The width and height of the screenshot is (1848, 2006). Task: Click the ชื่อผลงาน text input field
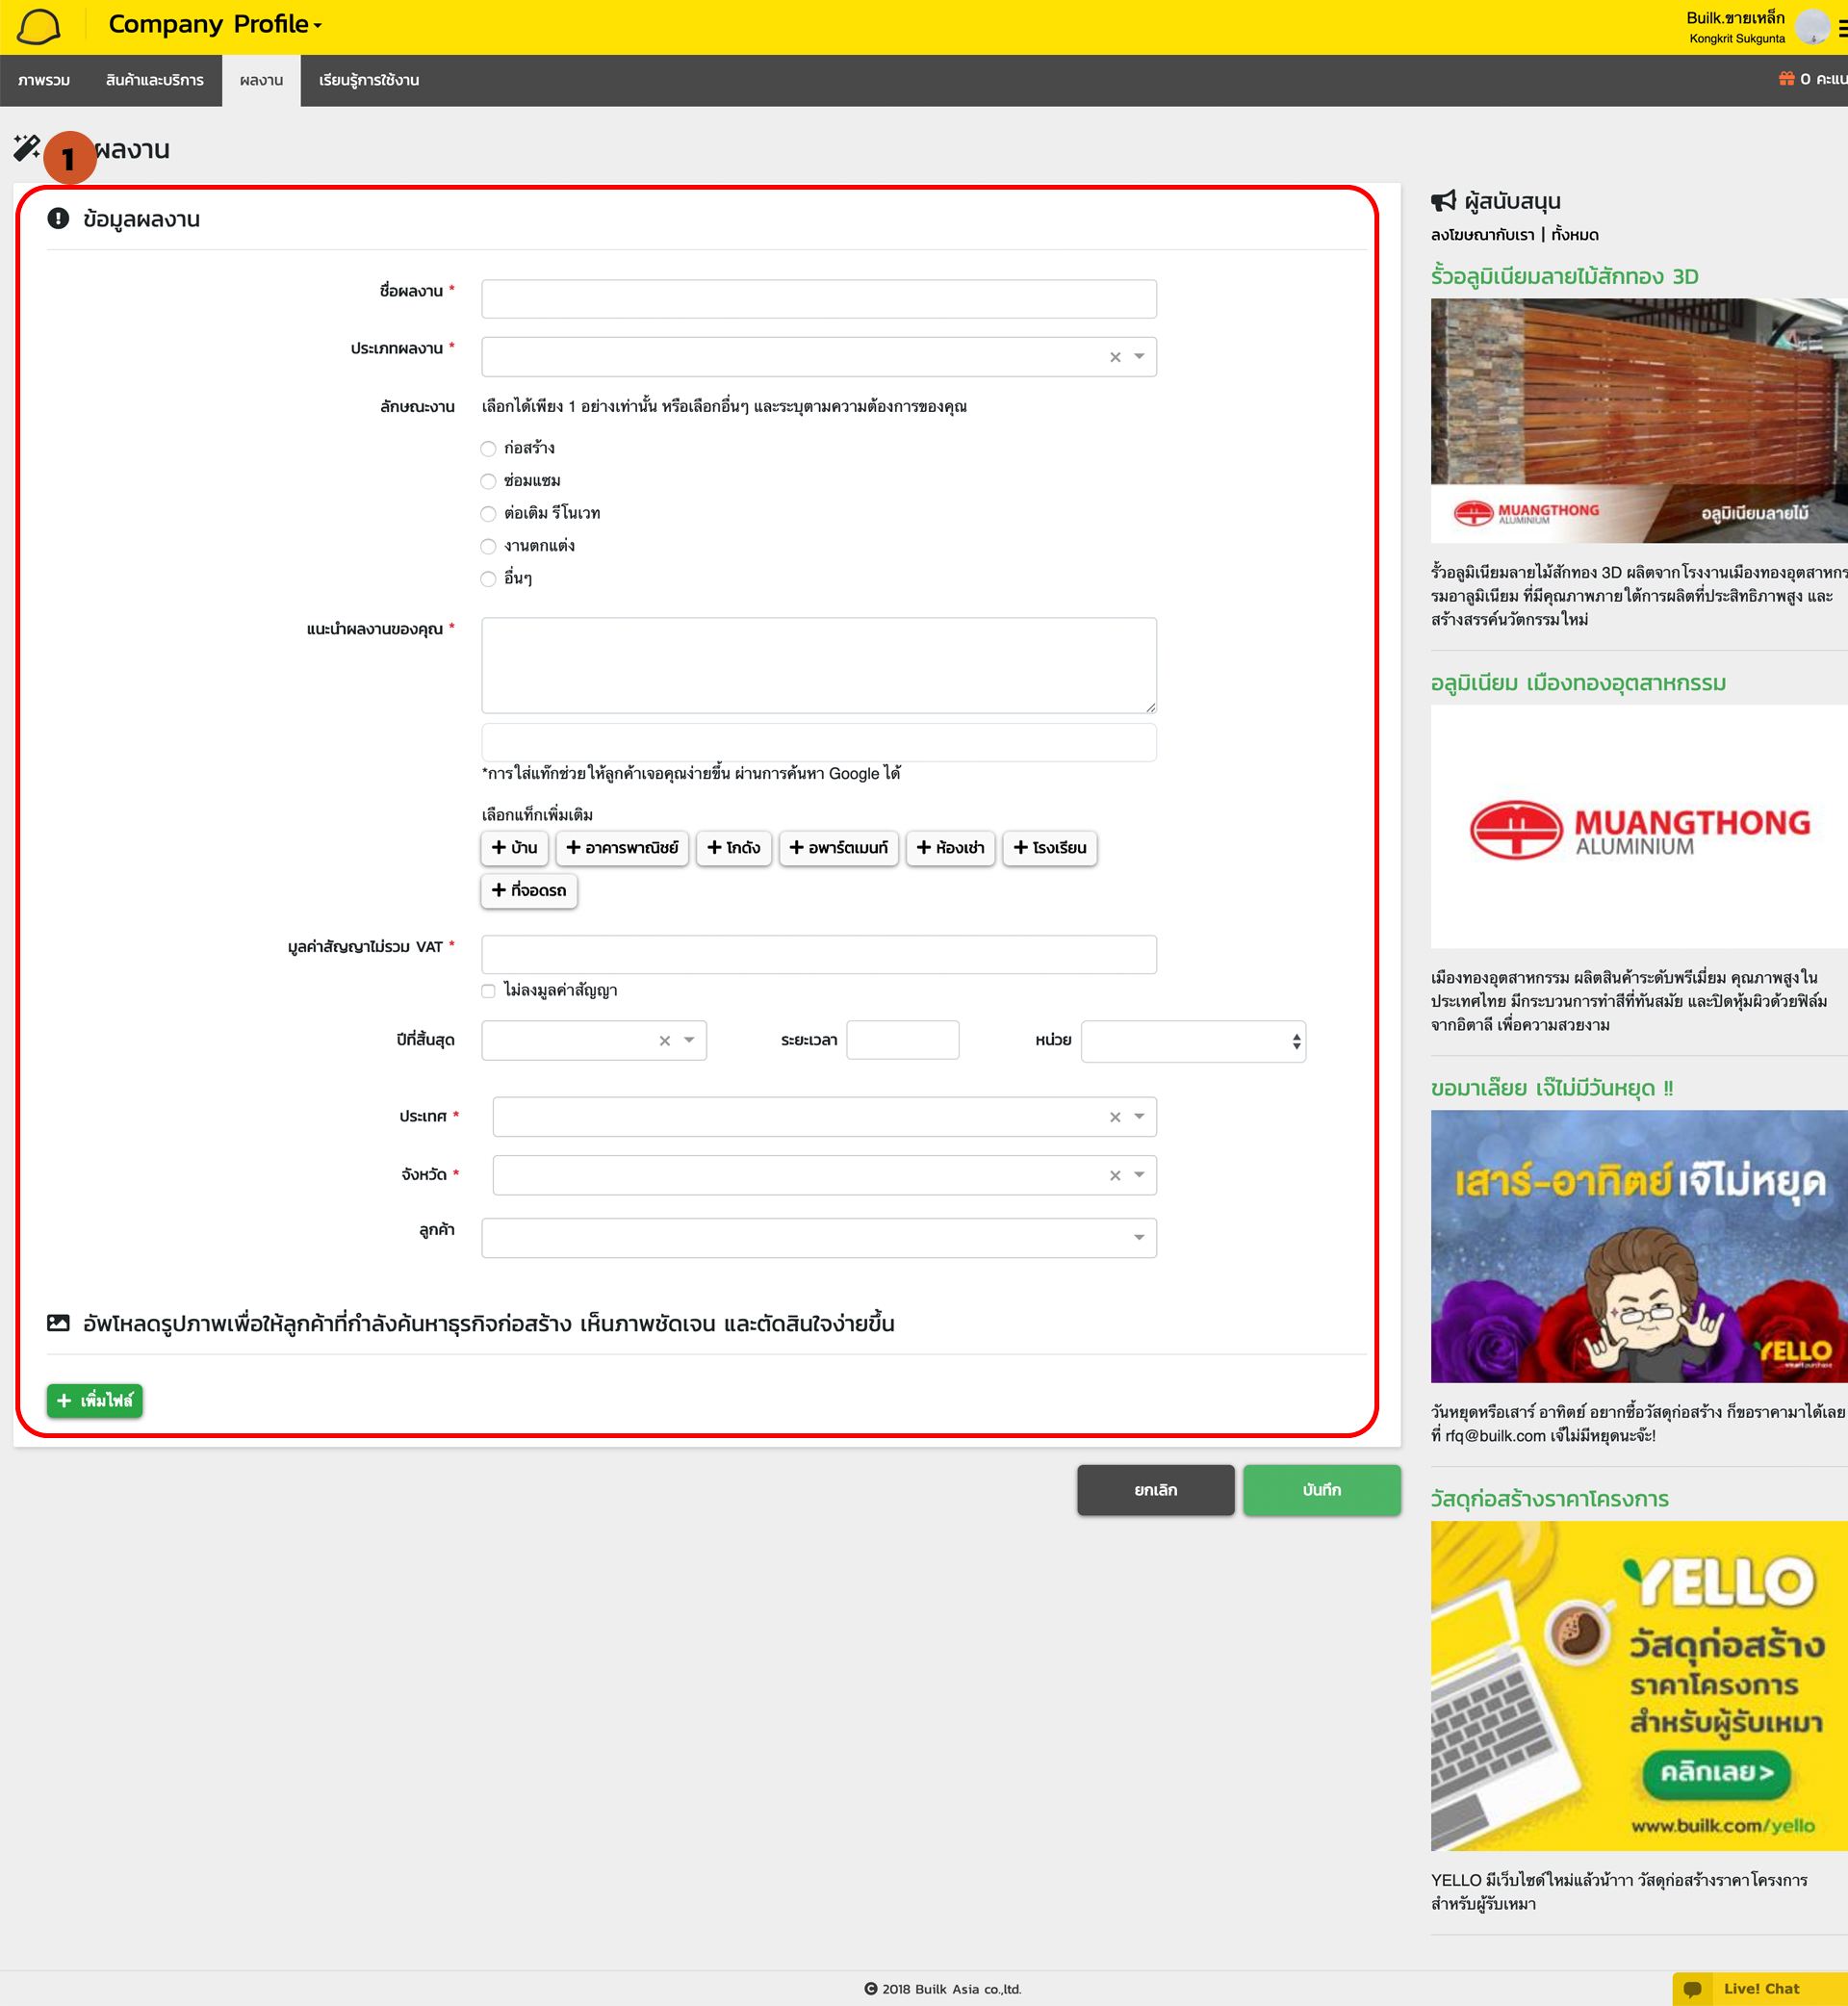[818, 297]
